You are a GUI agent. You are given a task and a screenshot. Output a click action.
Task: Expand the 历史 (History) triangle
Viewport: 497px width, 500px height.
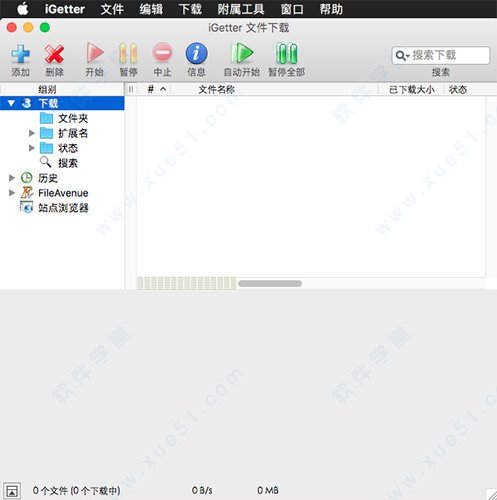point(12,178)
